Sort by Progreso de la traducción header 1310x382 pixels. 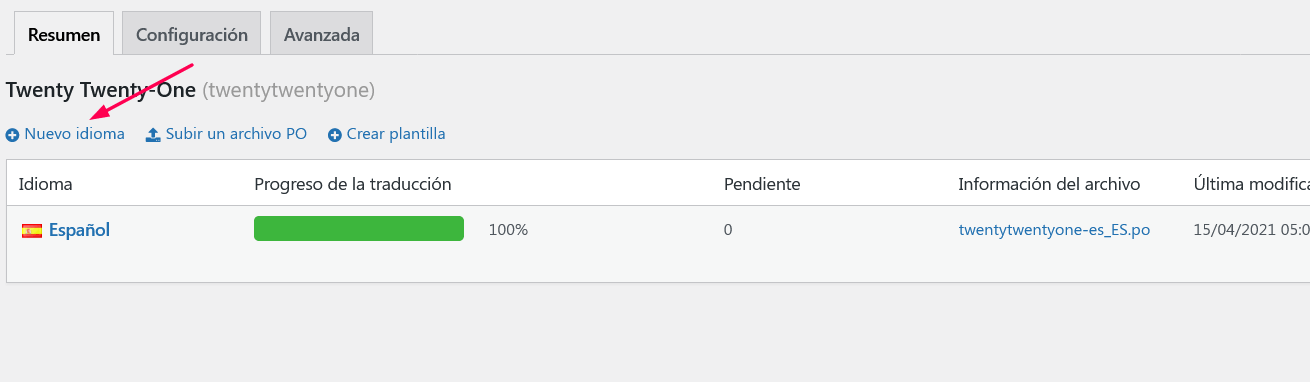coord(353,184)
